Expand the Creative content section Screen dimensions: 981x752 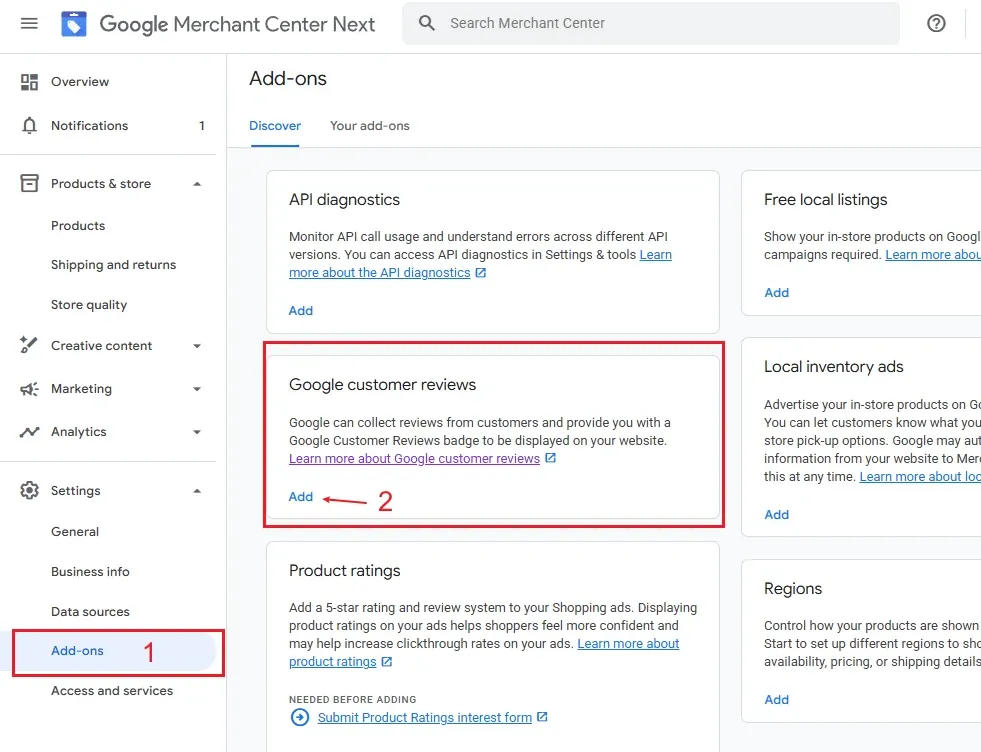click(197, 345)
